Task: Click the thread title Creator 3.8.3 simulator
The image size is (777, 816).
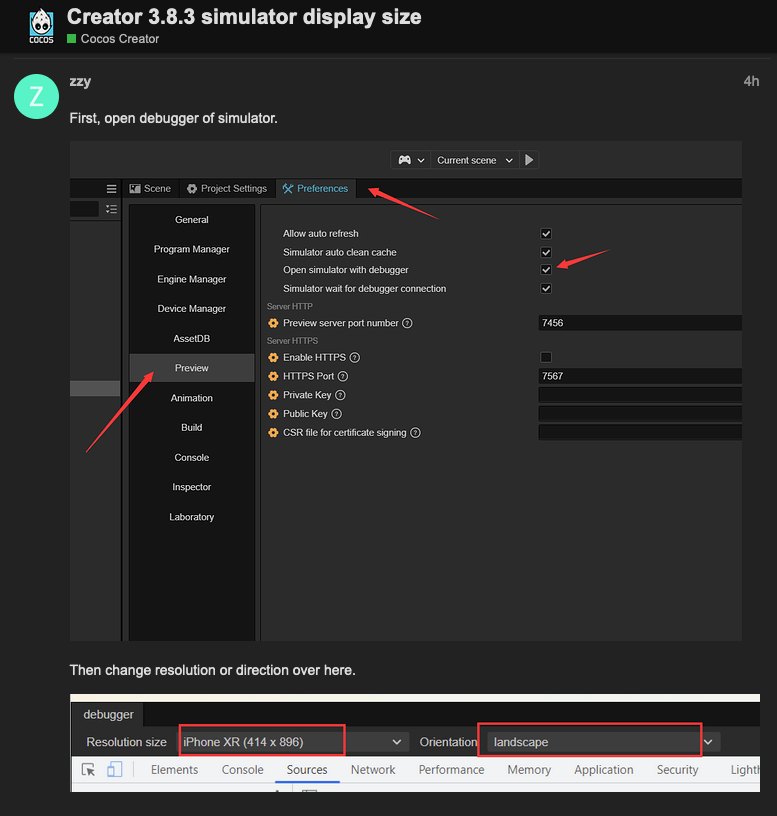Action: (x=244, y=17)
